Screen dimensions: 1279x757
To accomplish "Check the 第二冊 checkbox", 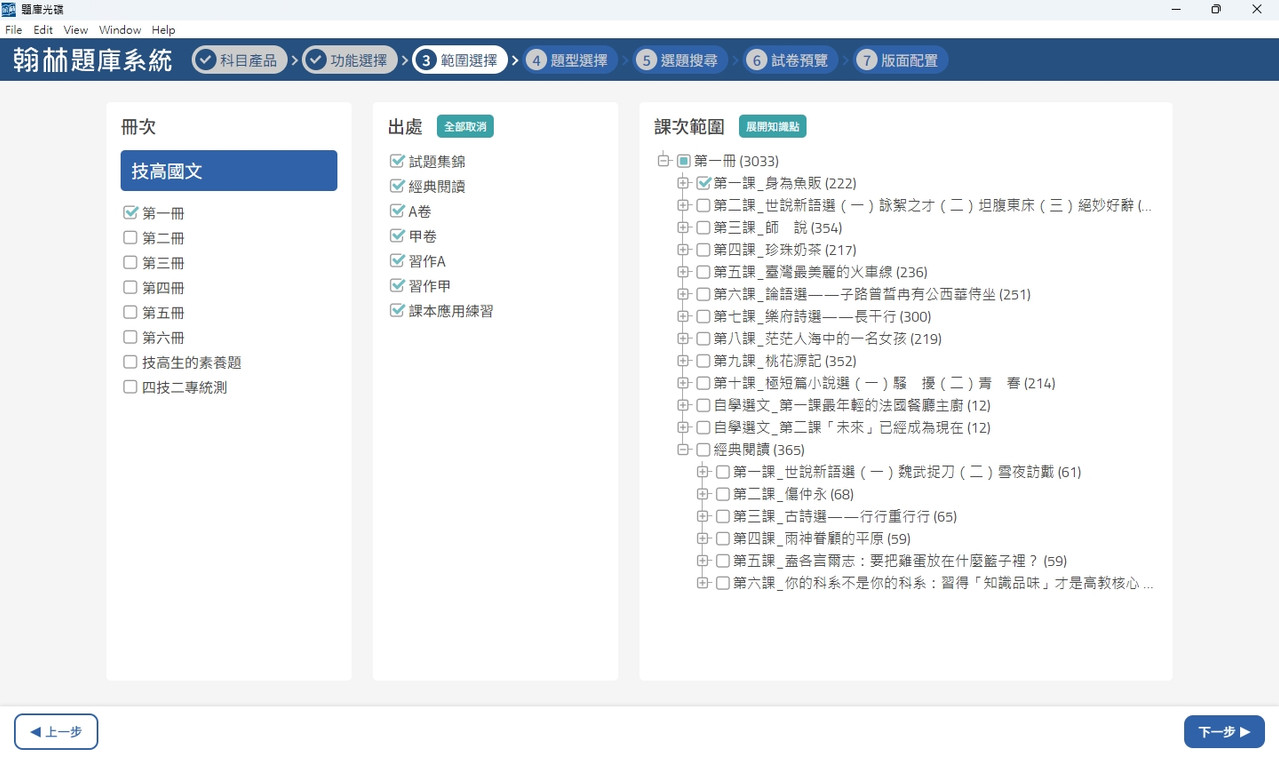I will (130, 237).
